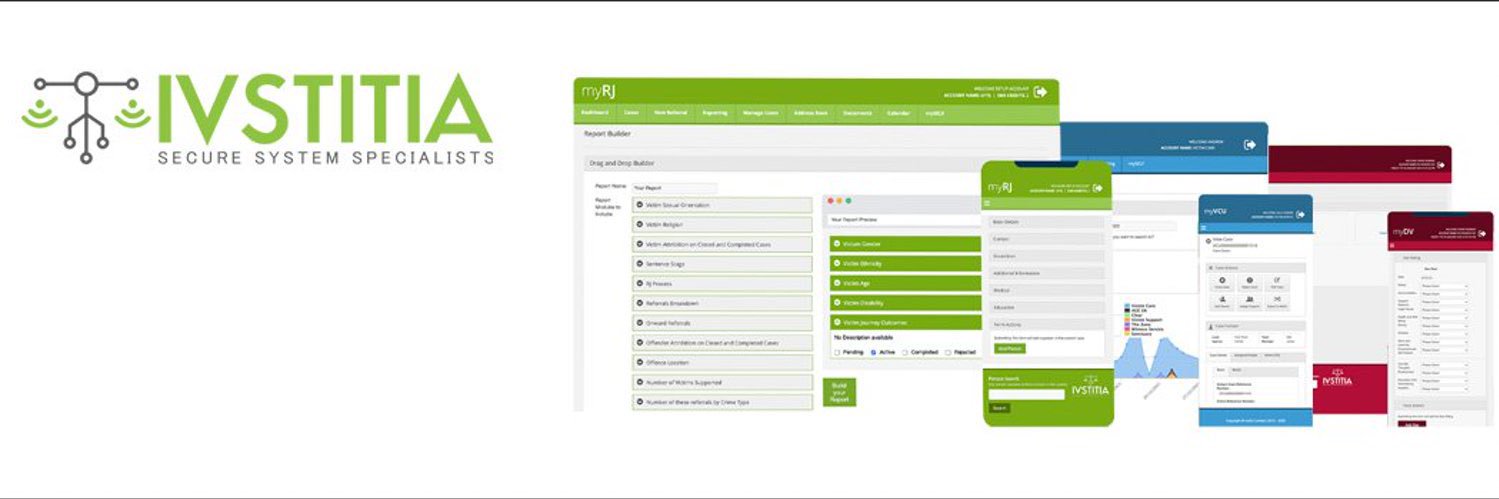This screenshot has width=1499, height=499.
Task: Click the plus icon beside Offence Location
Action: (x=640, y=362)
